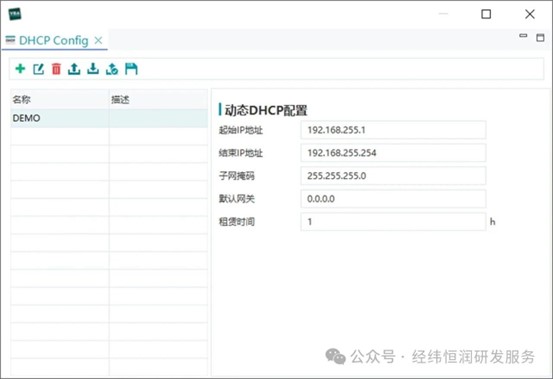553x379 pixels.
Task: Edit the selected DHCP config
Action: tap(38, 69)
